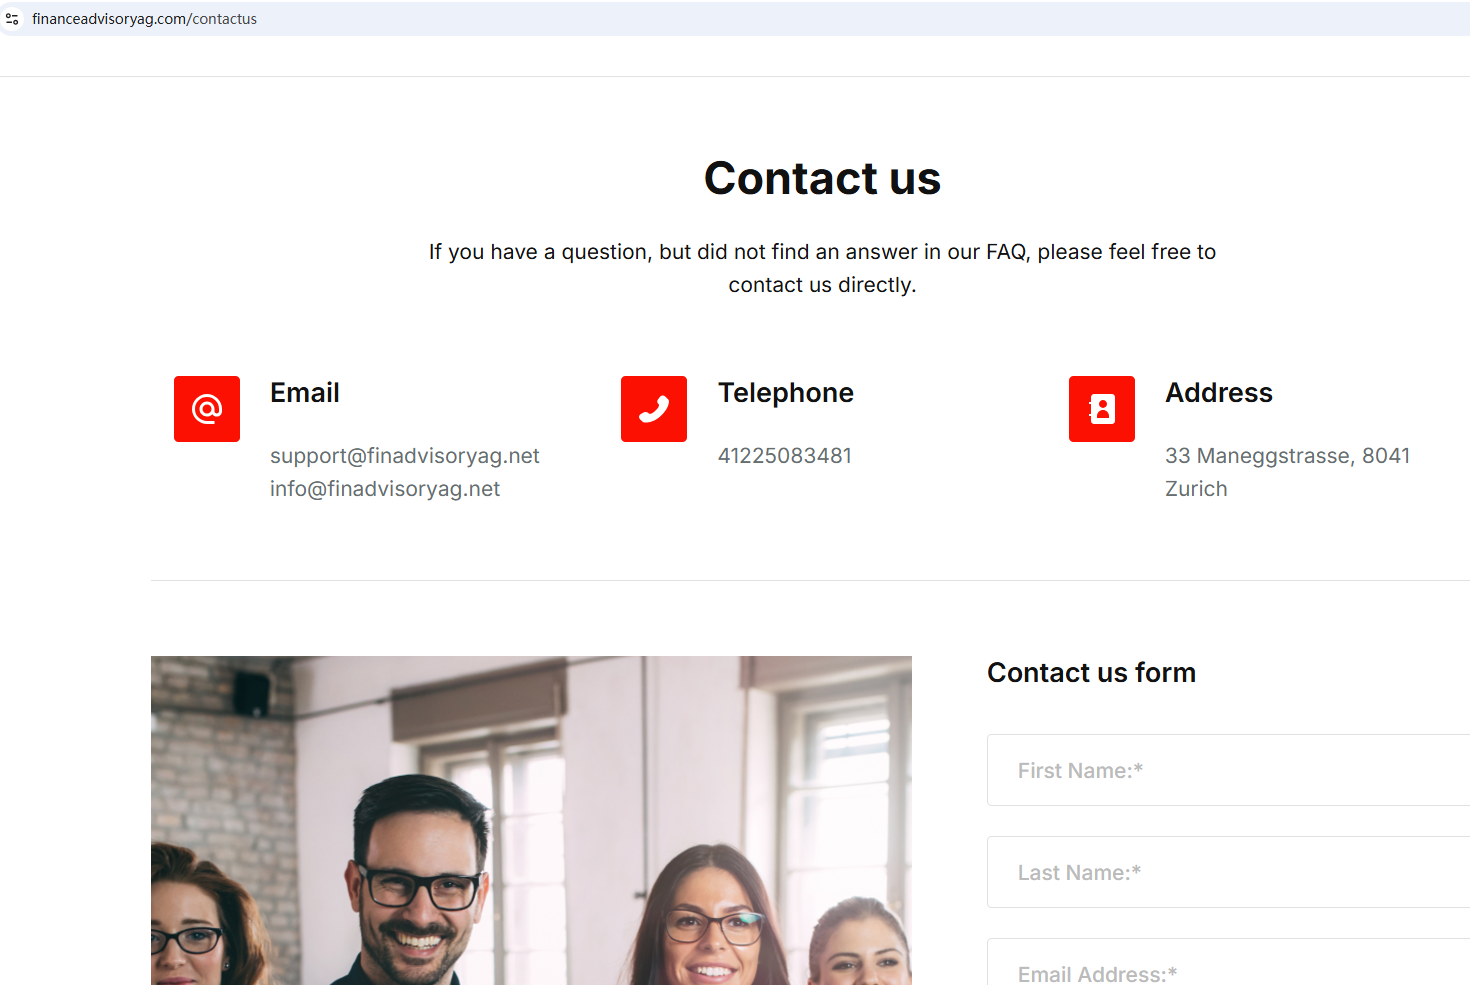The image size is (1470, 985).
Task: Click the URL in the address bar
Action: click(x=144, y=19)
